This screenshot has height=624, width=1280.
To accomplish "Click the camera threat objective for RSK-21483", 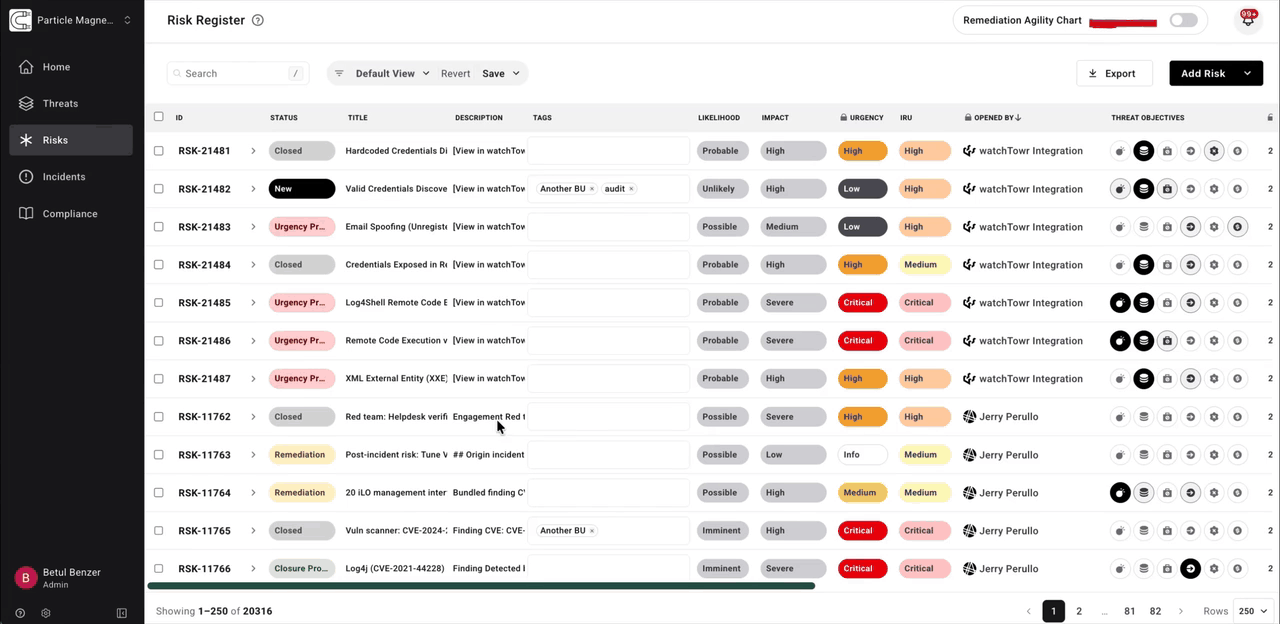I will coord(1167,227).
